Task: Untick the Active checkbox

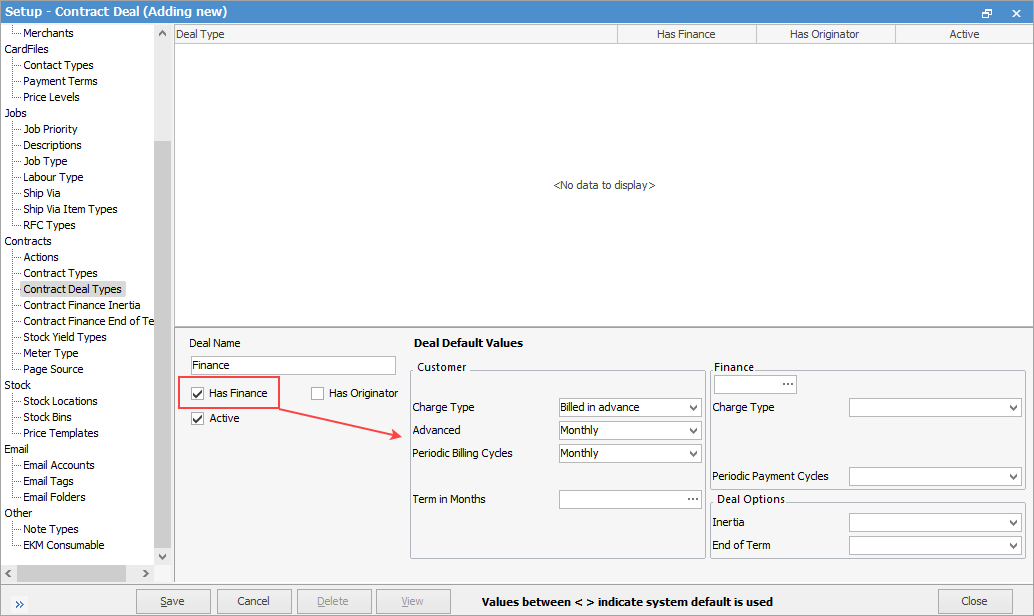Action: tap(197, 419)
